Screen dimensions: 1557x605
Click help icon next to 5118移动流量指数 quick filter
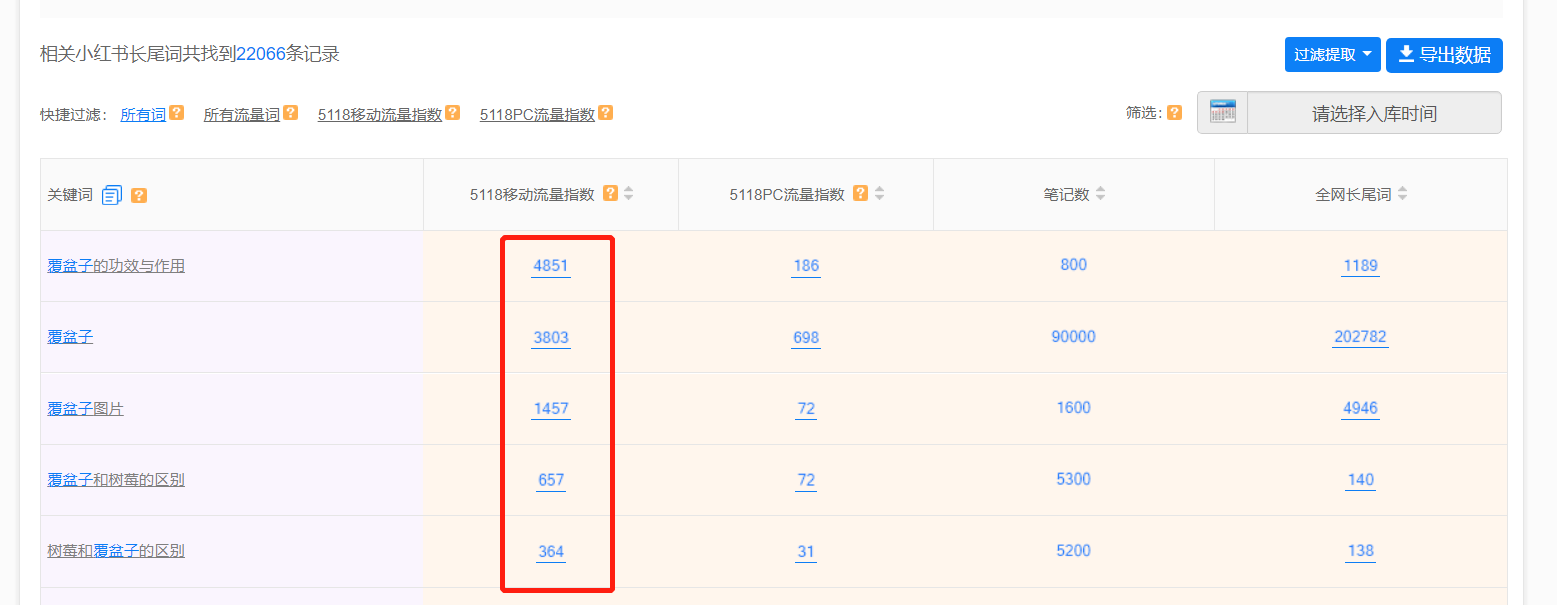click(x=453, y=113)
